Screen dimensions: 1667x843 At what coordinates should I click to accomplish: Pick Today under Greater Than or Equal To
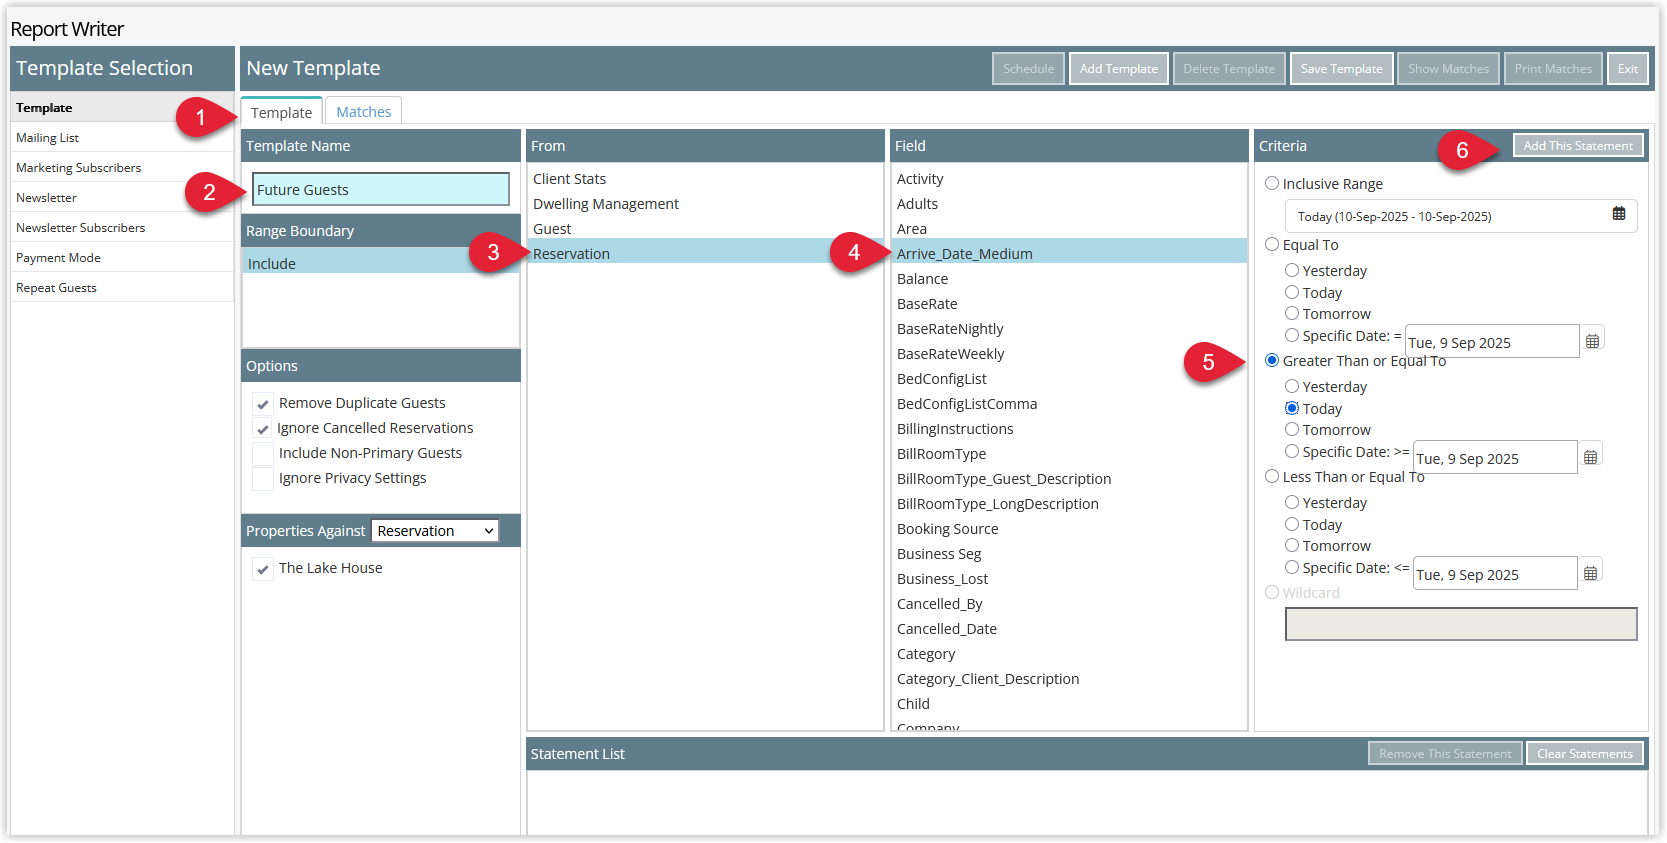coord(1292,408)
